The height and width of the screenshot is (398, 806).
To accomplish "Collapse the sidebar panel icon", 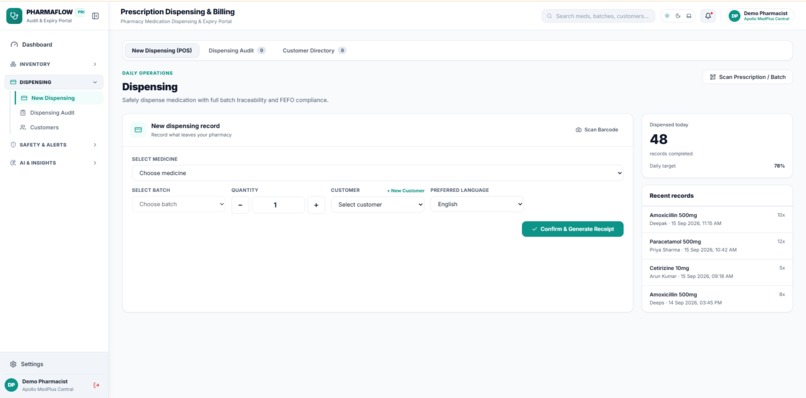I will click(95, 16).
